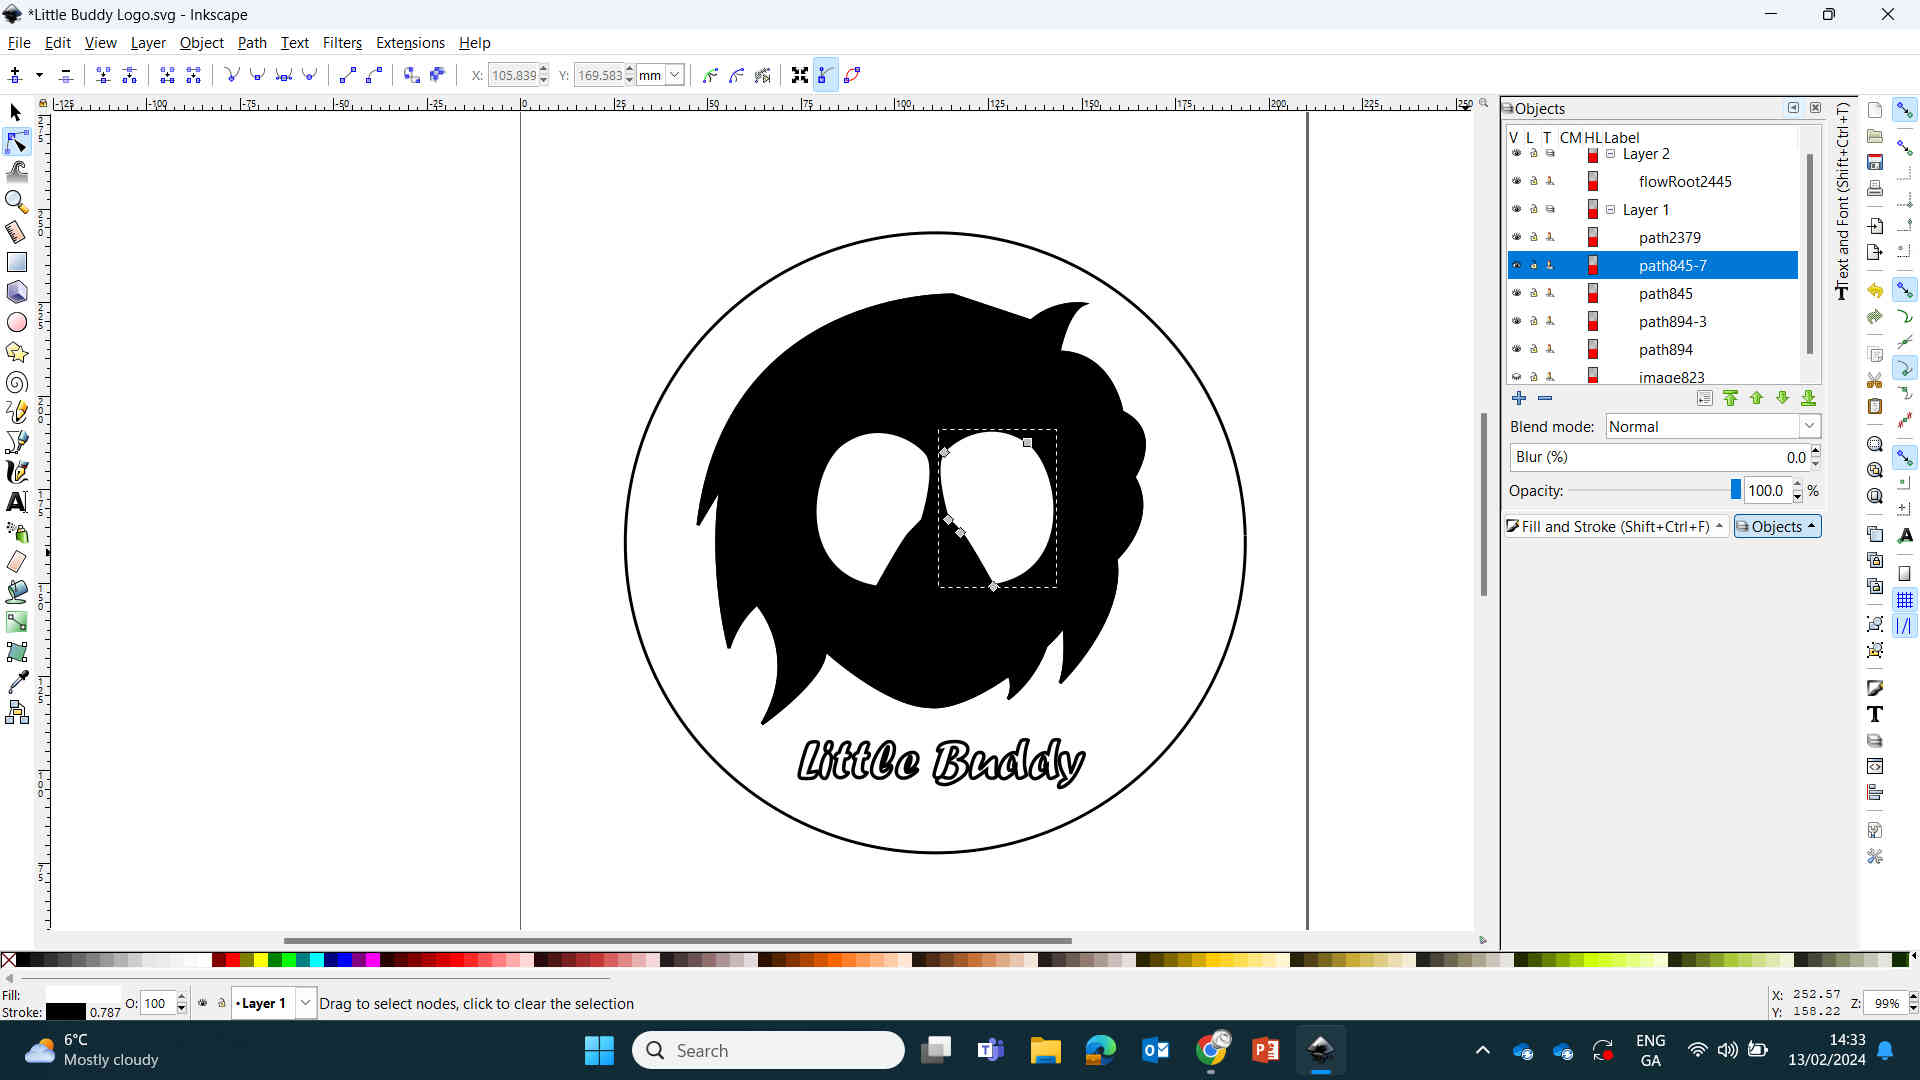Click the Save document icon

tap(1875, 162)
